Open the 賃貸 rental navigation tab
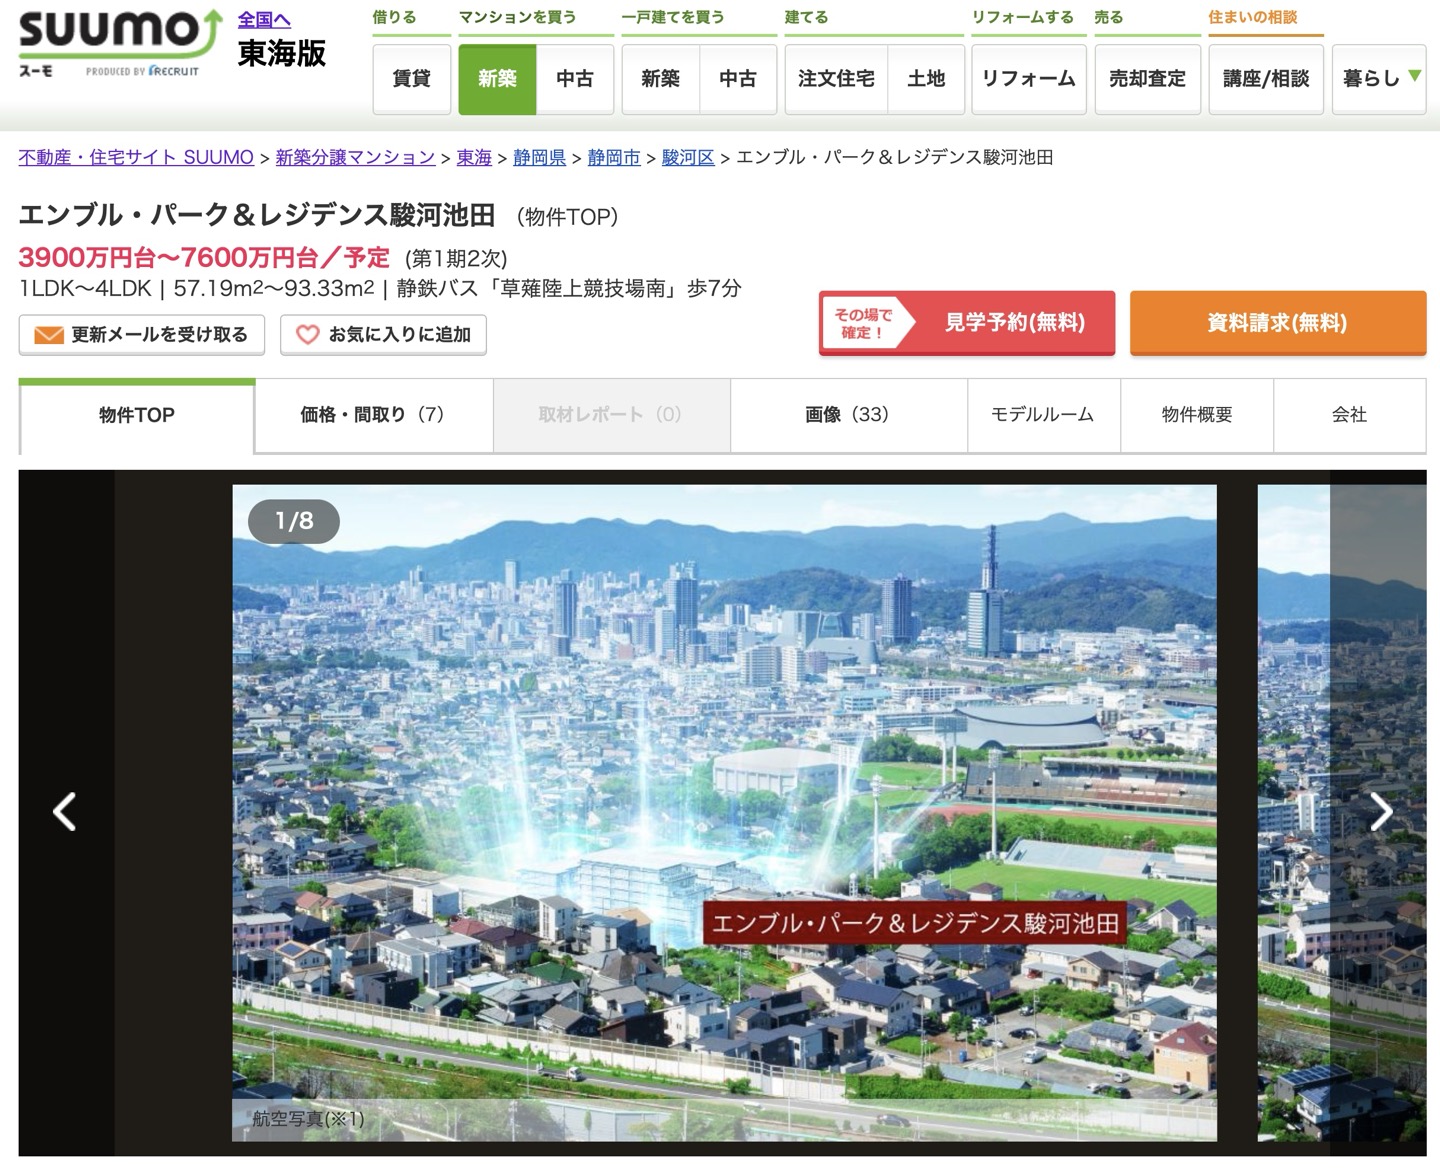The image size is (1440, 1172). (411, 78)
